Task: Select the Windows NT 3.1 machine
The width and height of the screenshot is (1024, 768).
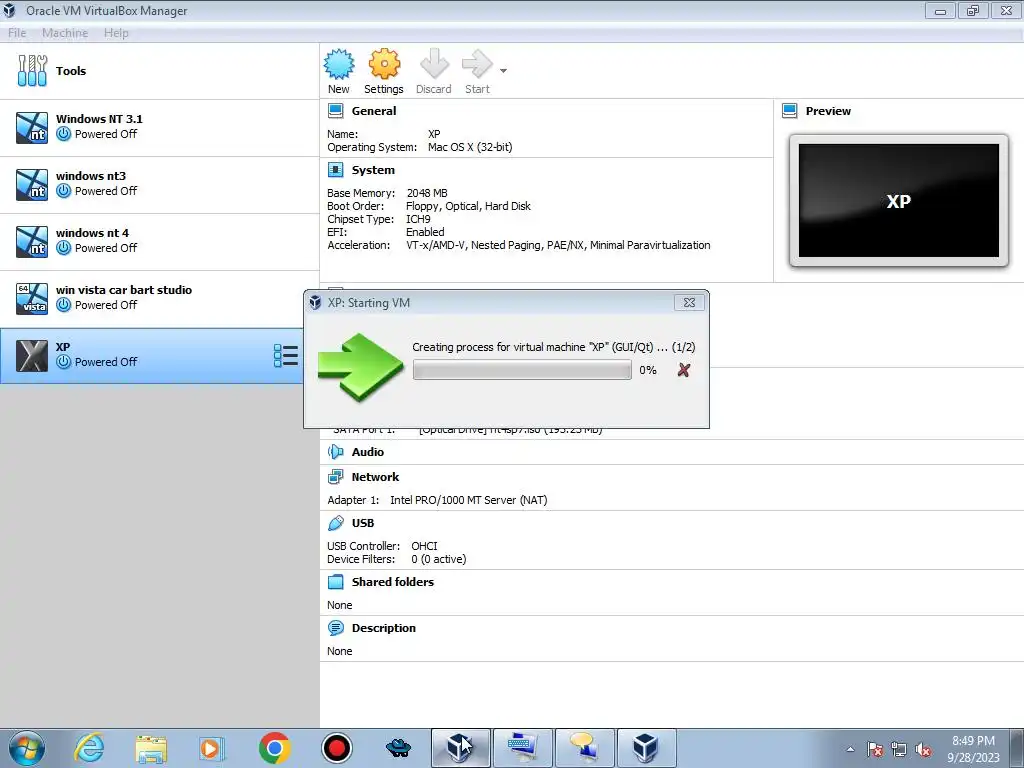Action: [x=159, y=127]
